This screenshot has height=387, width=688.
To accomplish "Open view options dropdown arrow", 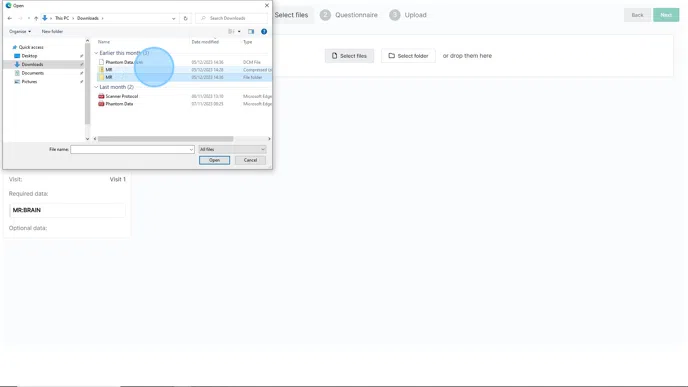I will coord(239,32).
